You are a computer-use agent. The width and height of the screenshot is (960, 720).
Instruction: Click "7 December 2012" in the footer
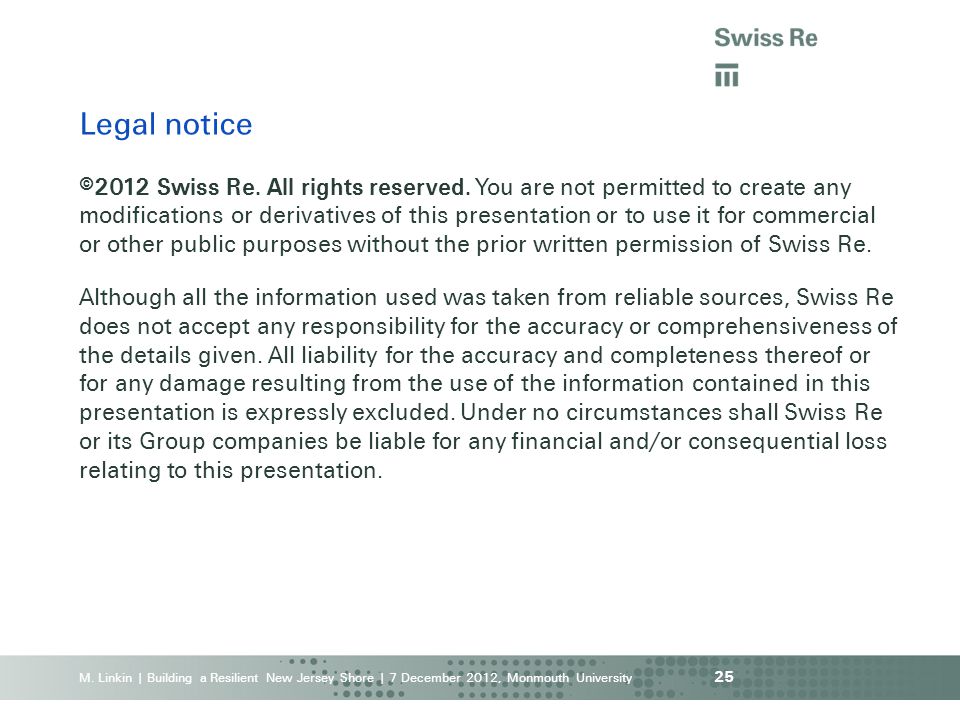(444, 678)
